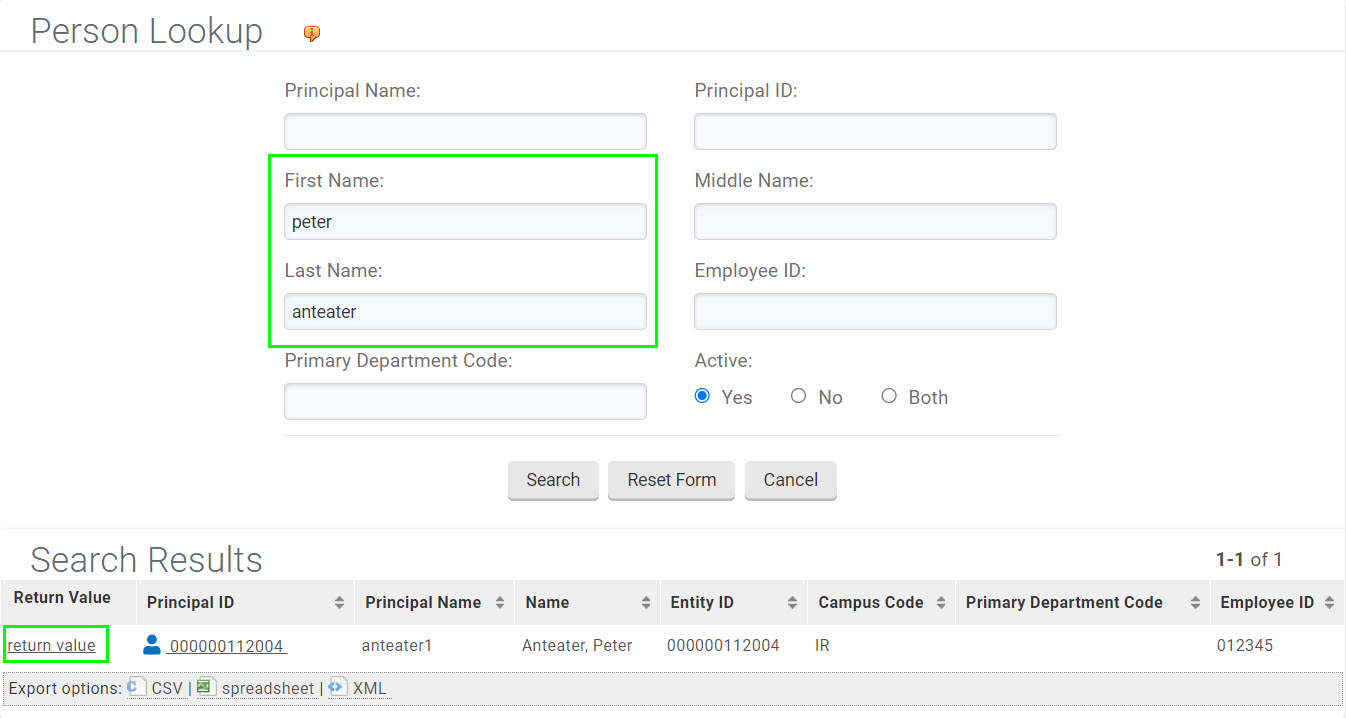The image size is (1346, 718).
Task: Open the Person Lookup help icon
Action: pyautogui.click(x=312, y=34)
